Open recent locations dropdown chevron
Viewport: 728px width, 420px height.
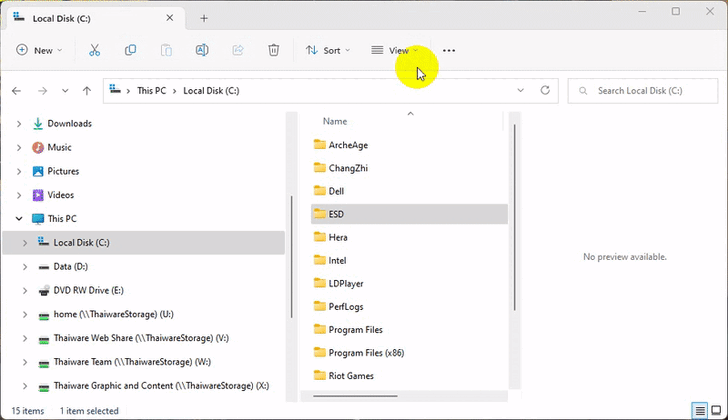65,91
